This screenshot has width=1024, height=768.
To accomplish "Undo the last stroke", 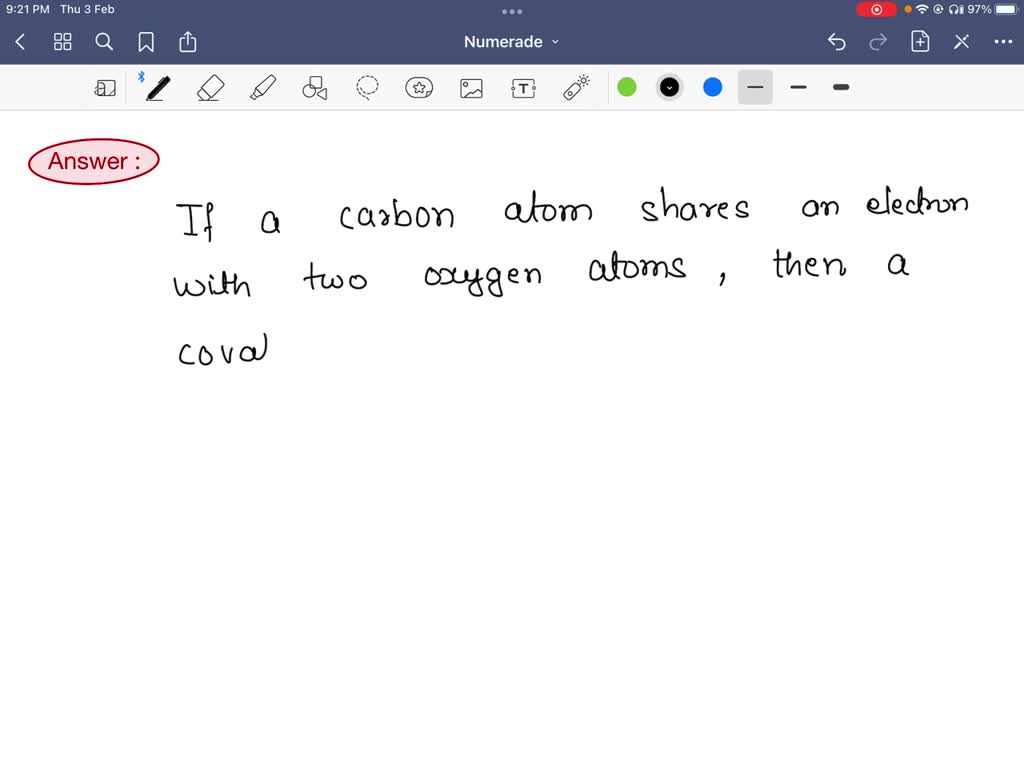I will pyautogui.click(x=837, y=42).
